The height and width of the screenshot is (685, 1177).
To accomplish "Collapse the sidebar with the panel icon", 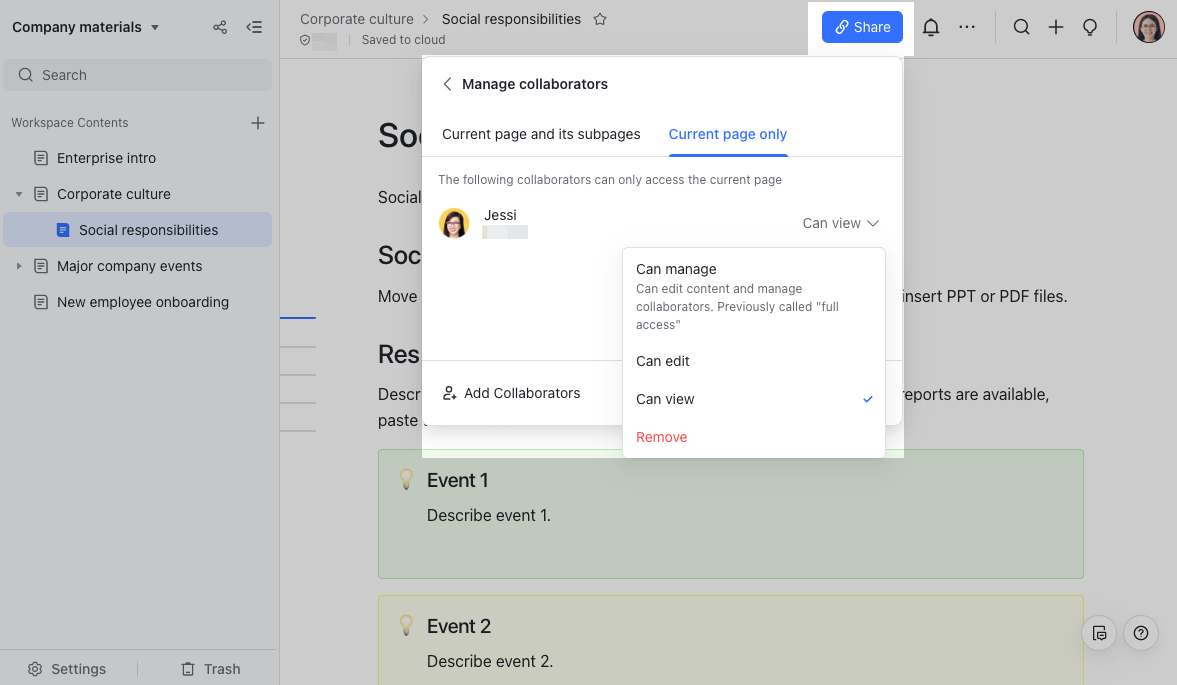I will tap(254, 27).
